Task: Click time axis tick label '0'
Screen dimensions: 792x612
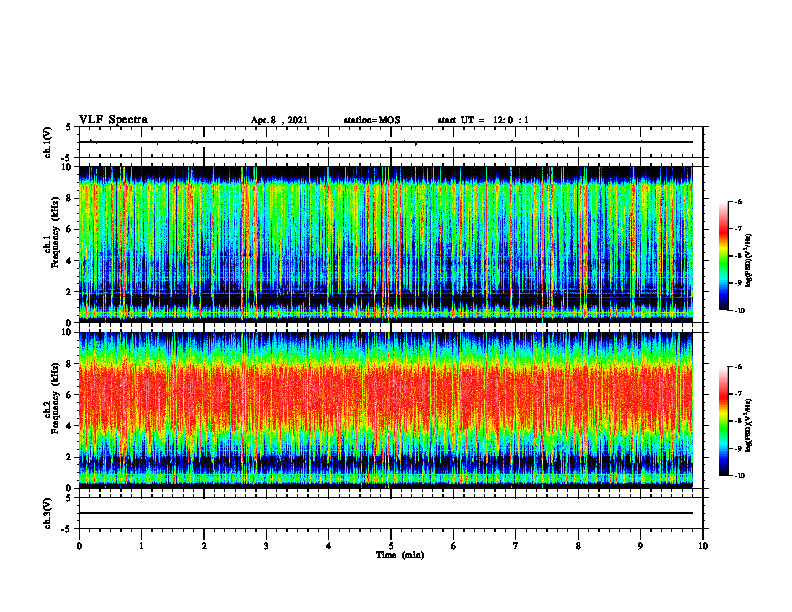Action: (x=79, y=546)
